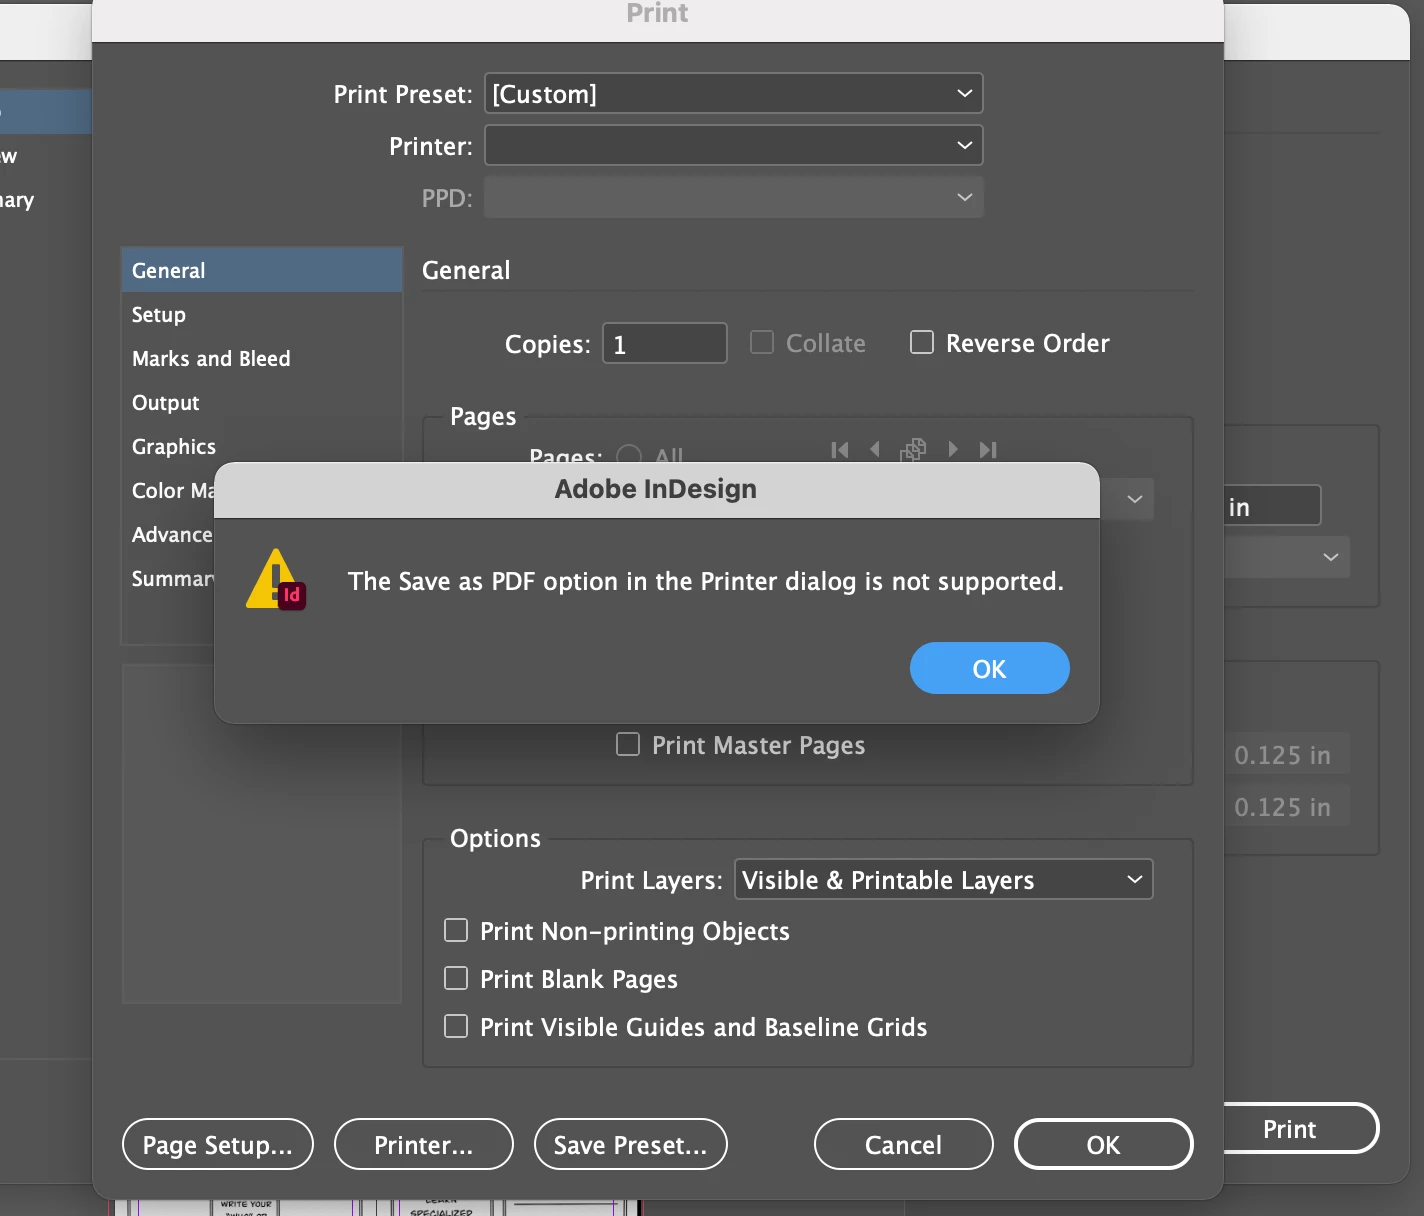Click next page arrow icon
Viewport: 1424px width, 1216px height.
(953, 450)
